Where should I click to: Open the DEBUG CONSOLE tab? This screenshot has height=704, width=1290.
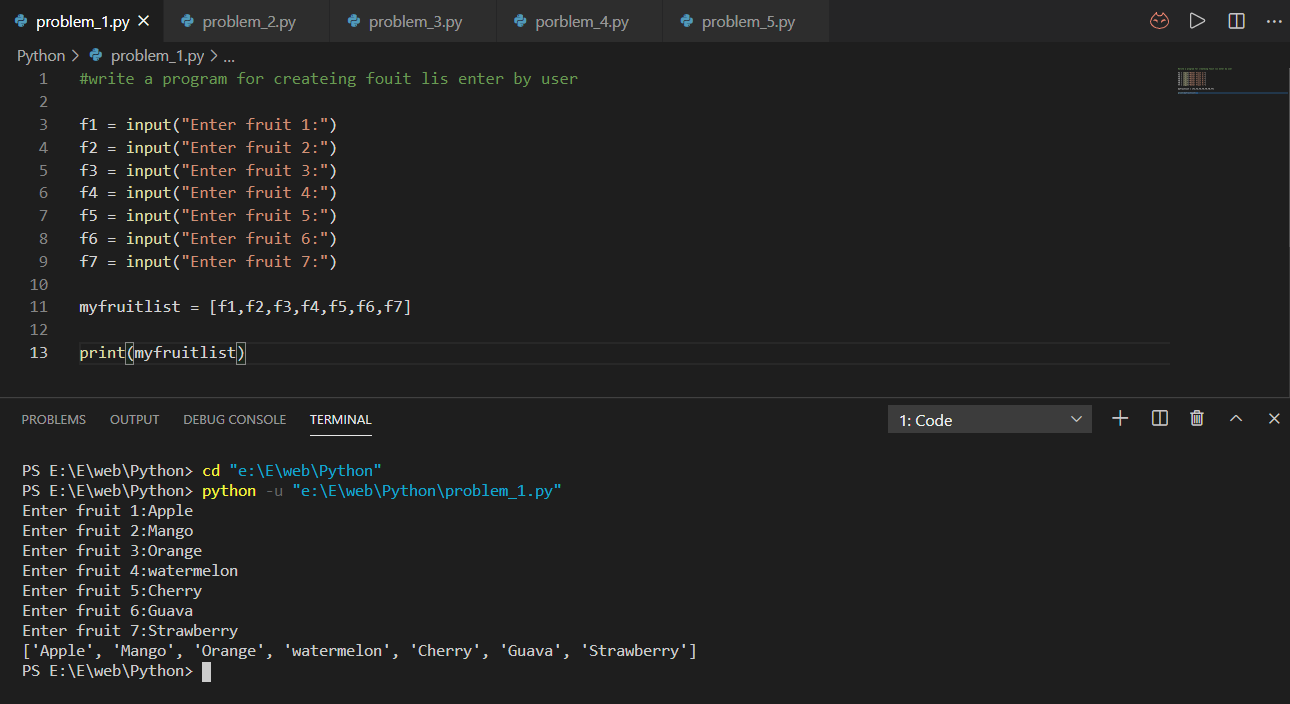[234, 419]
